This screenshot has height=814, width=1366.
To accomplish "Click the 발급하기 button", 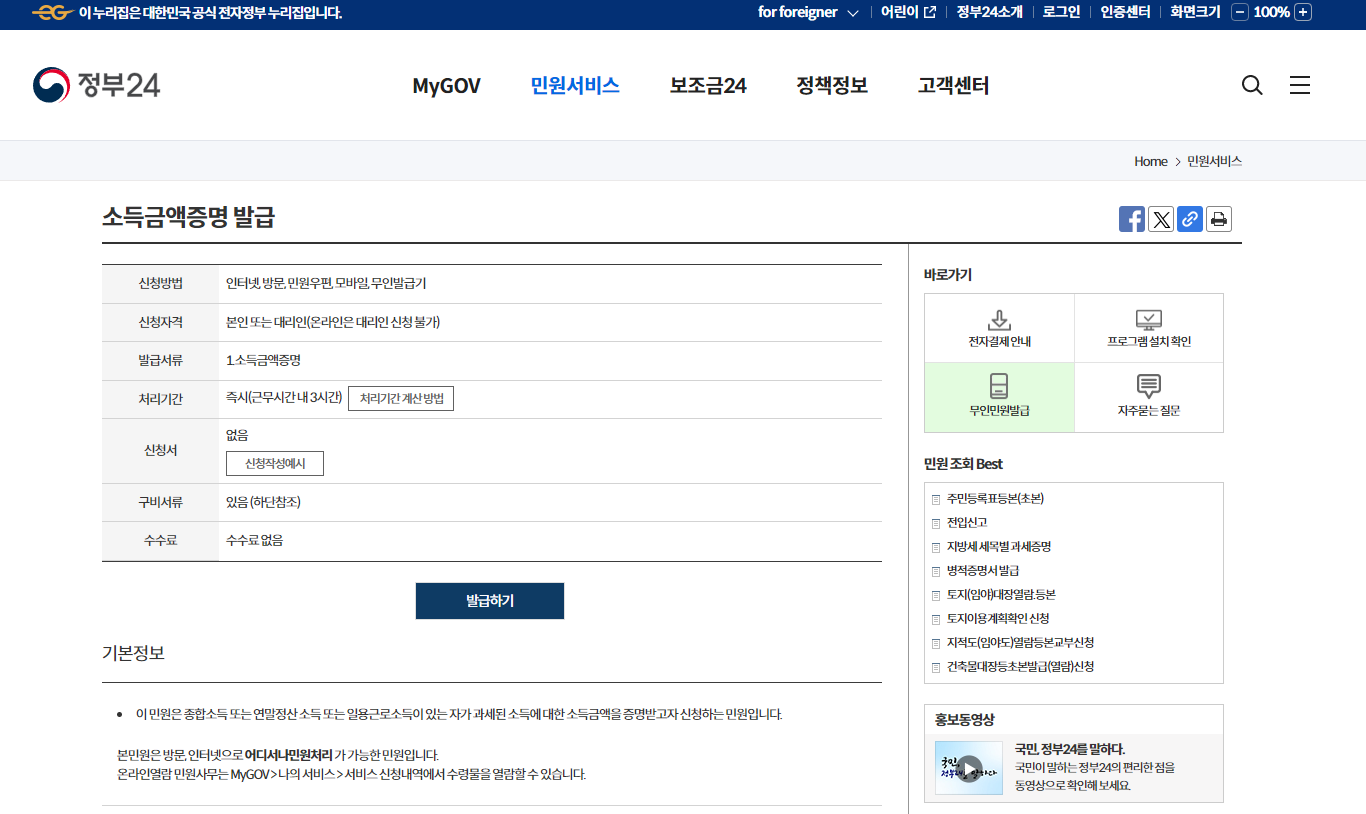I will coord(490,601).
